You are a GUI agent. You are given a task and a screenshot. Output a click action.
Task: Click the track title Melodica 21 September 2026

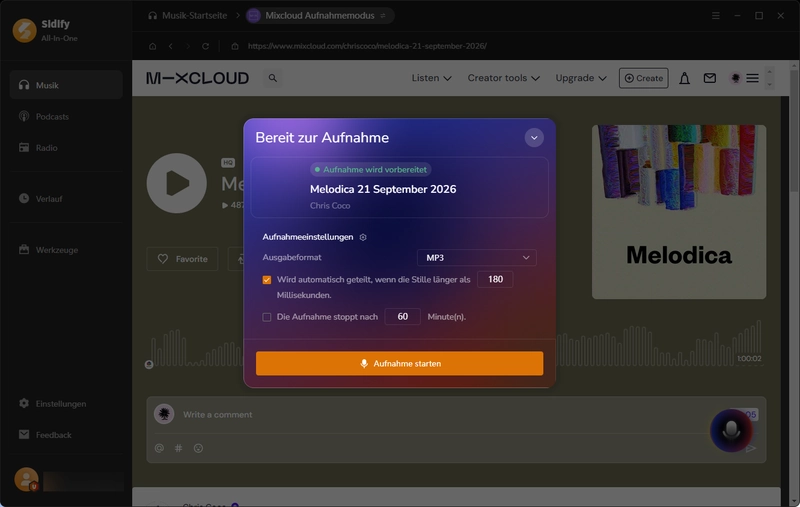click(x=383, y=189)
